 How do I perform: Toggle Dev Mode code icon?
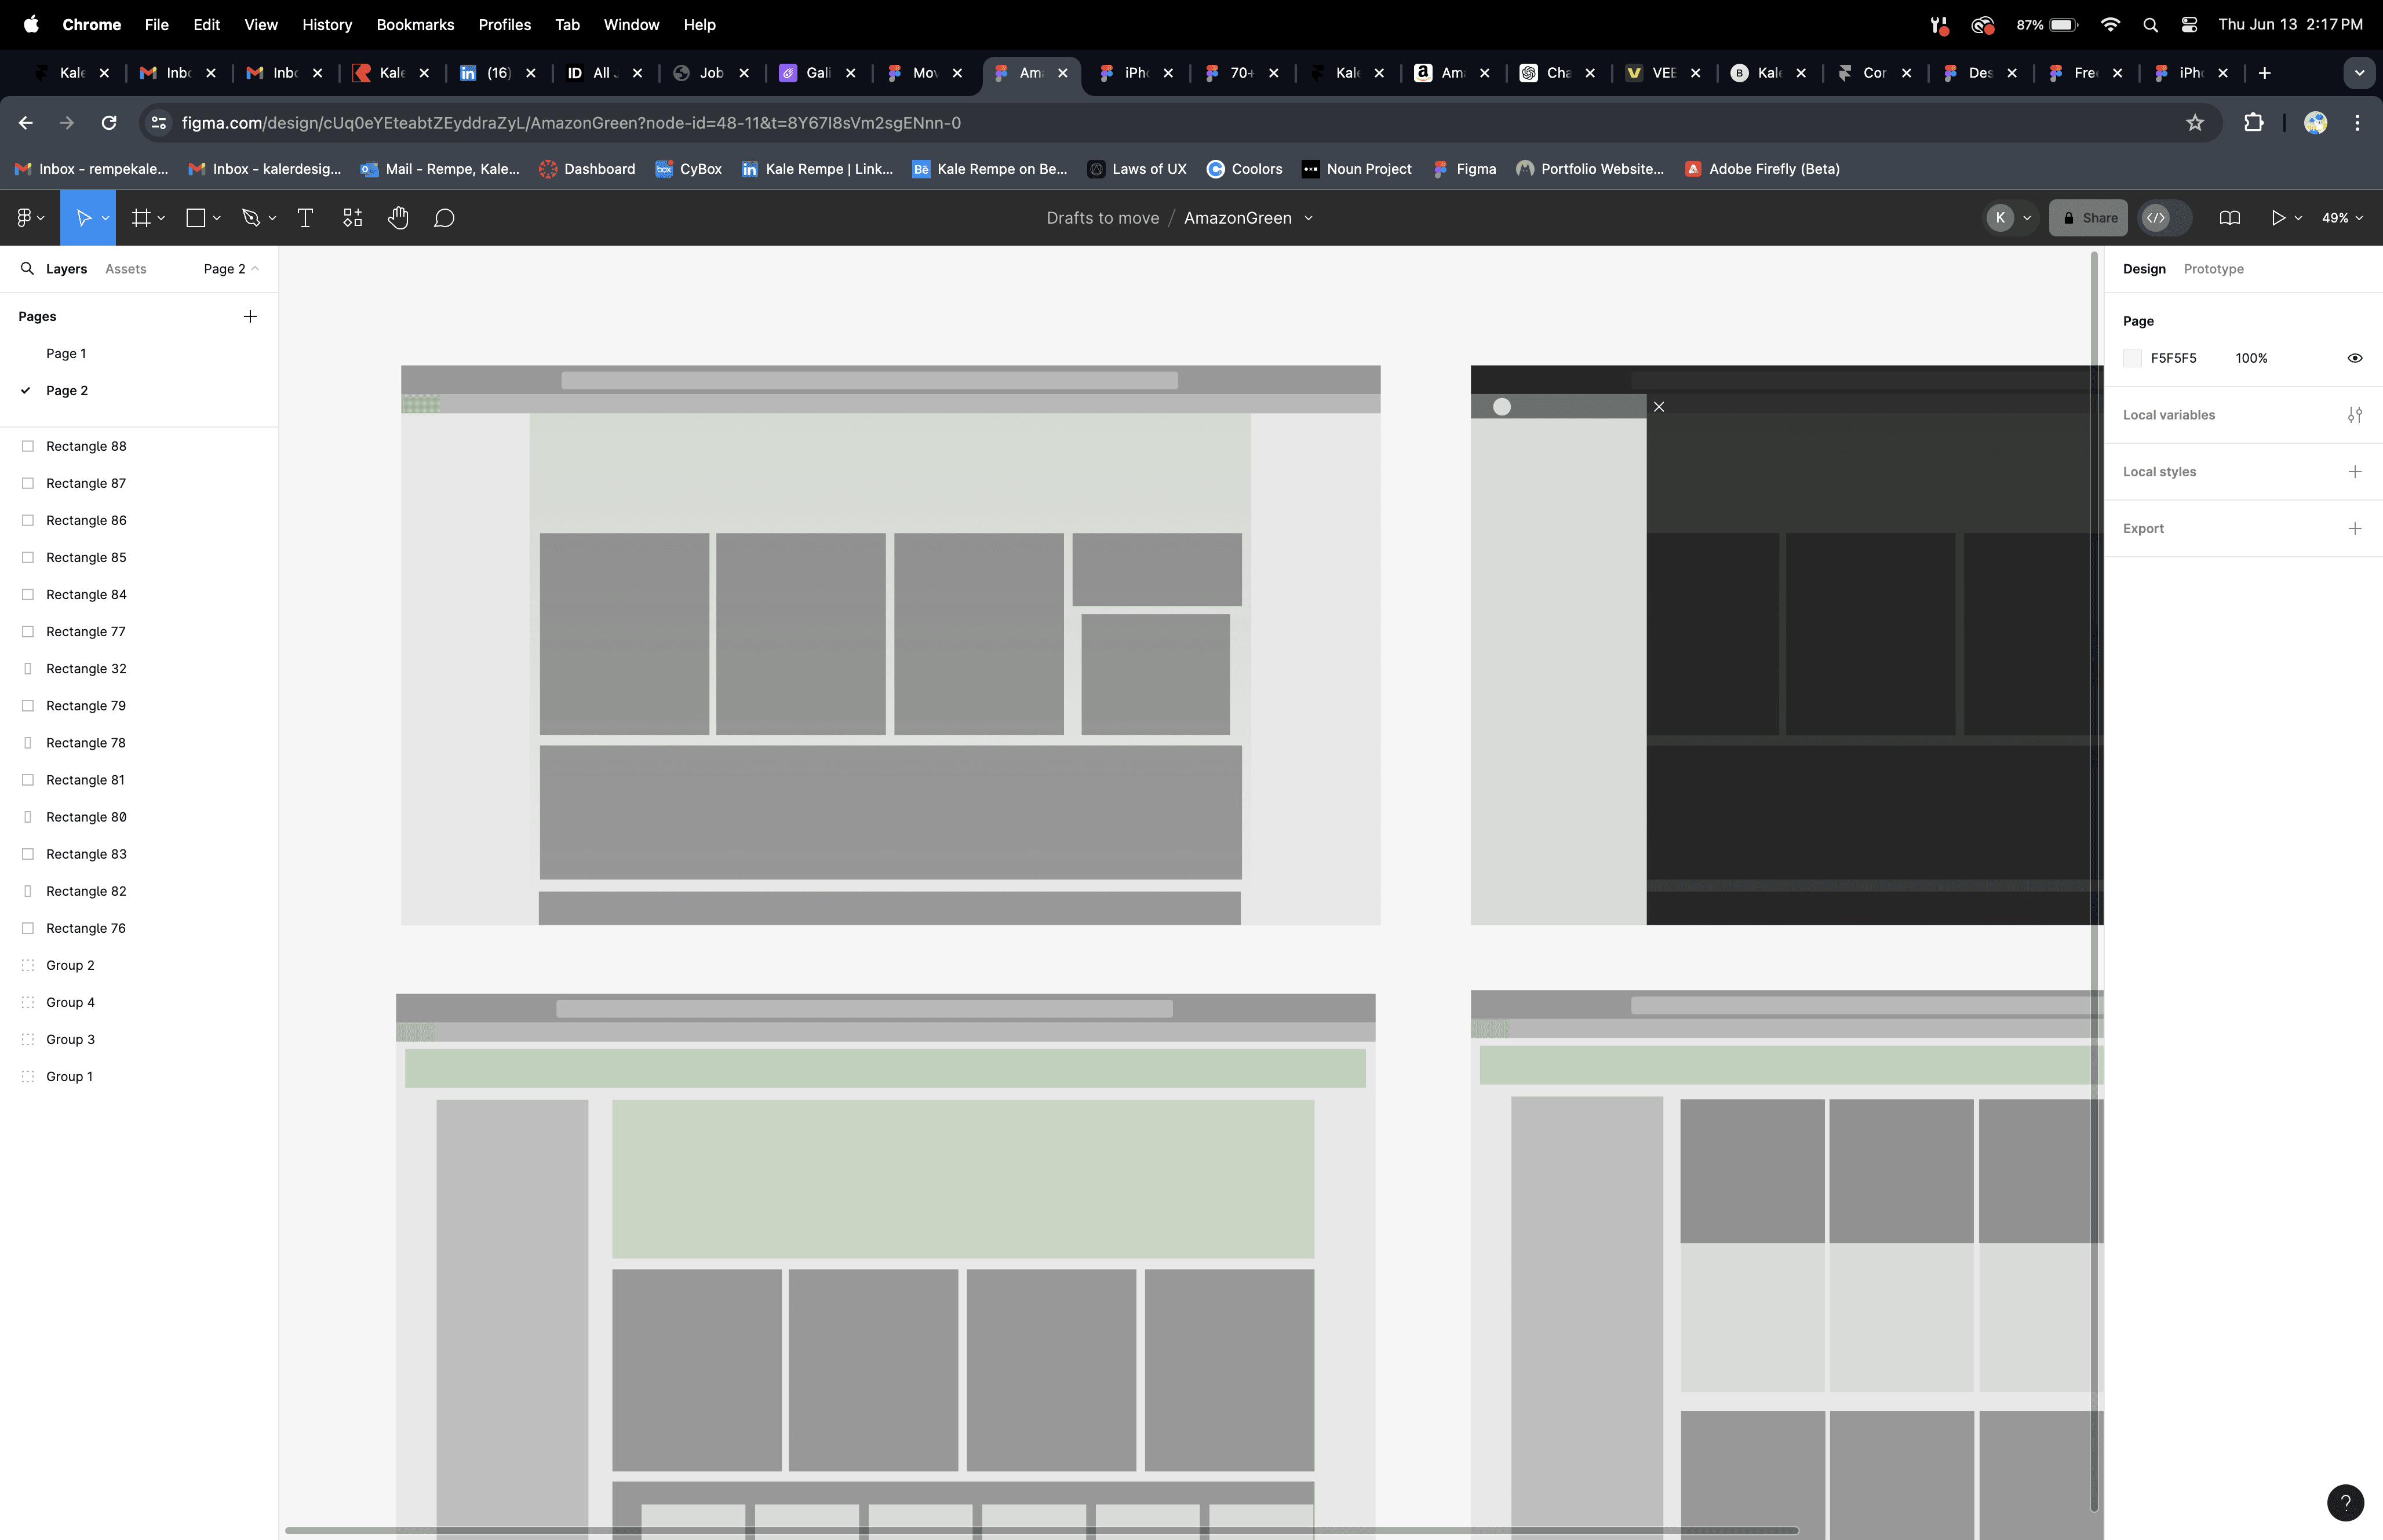click(2156, 218)
